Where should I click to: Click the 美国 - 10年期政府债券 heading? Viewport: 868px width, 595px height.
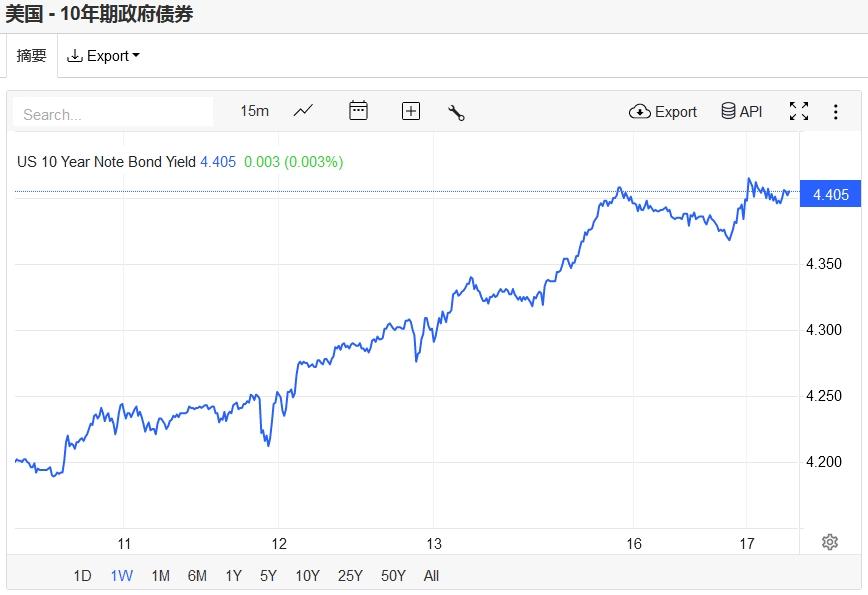[99, 14]
